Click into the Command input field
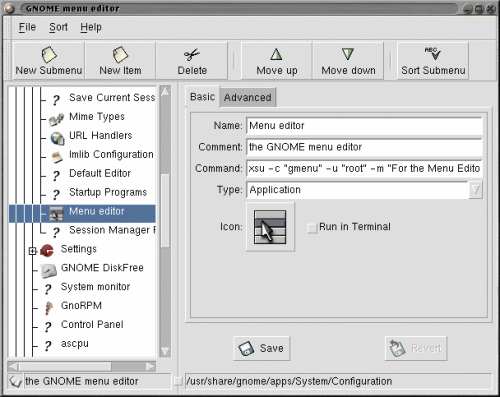 click(x=364, y=168)
